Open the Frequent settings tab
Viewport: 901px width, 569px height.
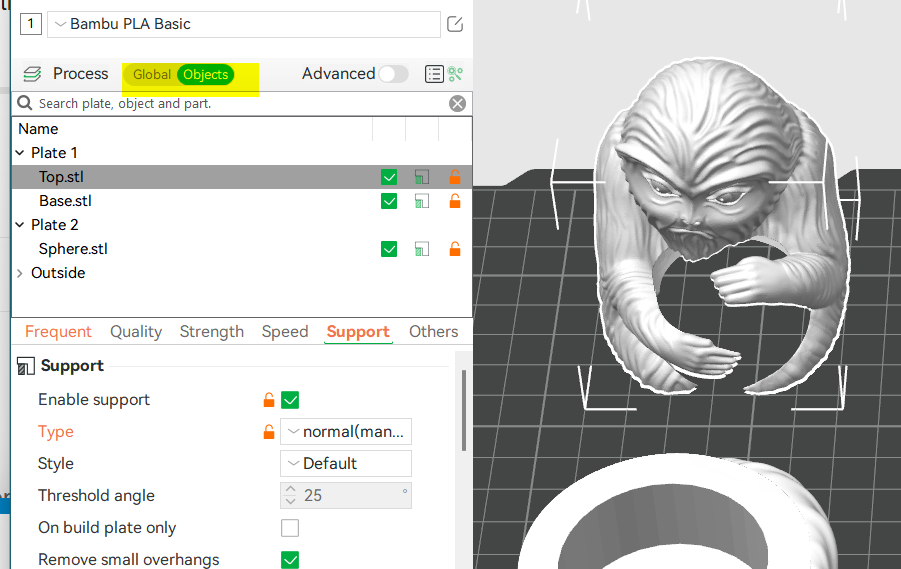pos(58,332)
